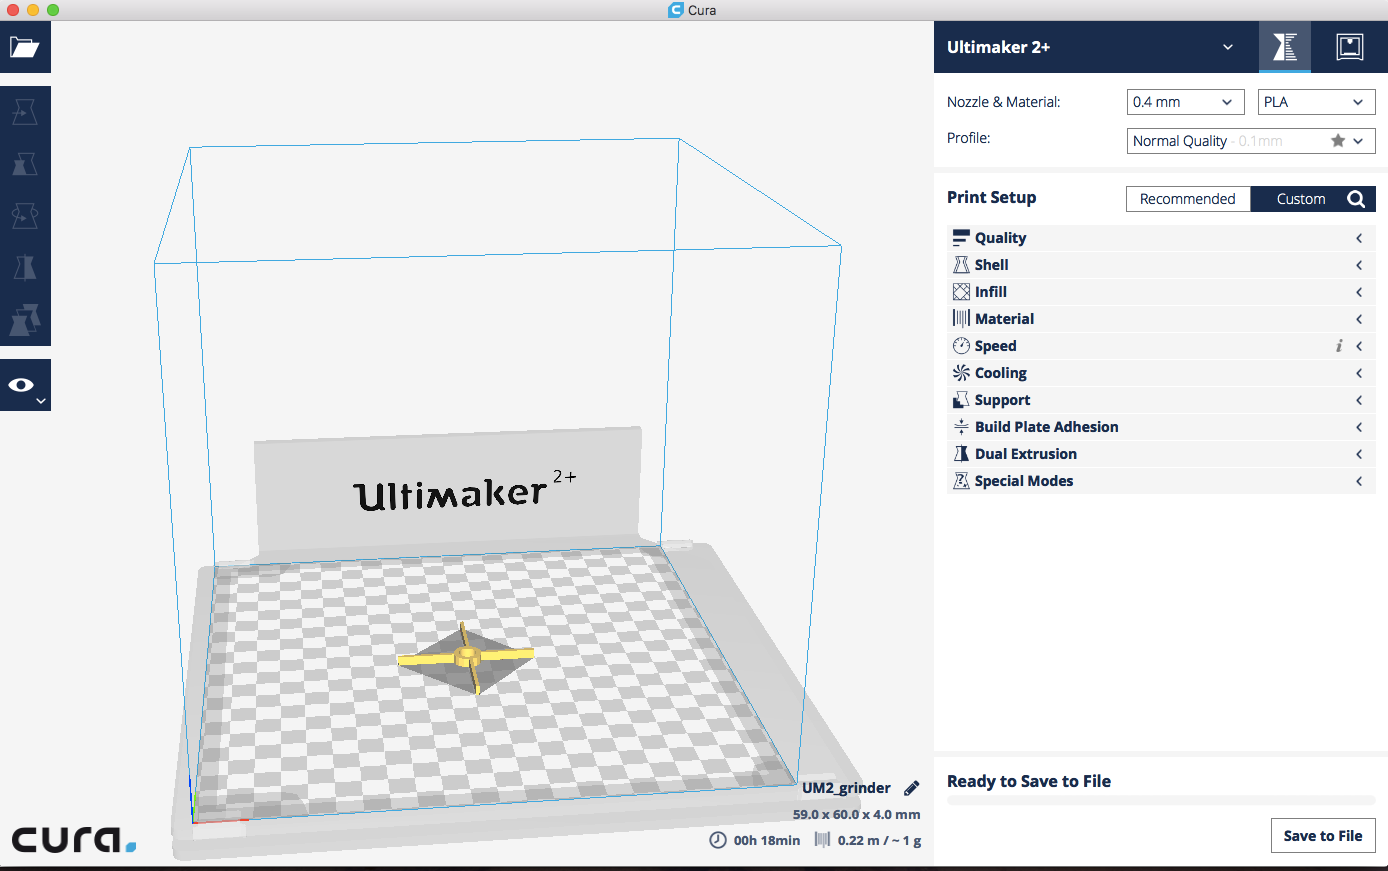The width and height of the screenshot is (1388, 871).
Task: Click the Save to File button
Action: point(1323,836)
